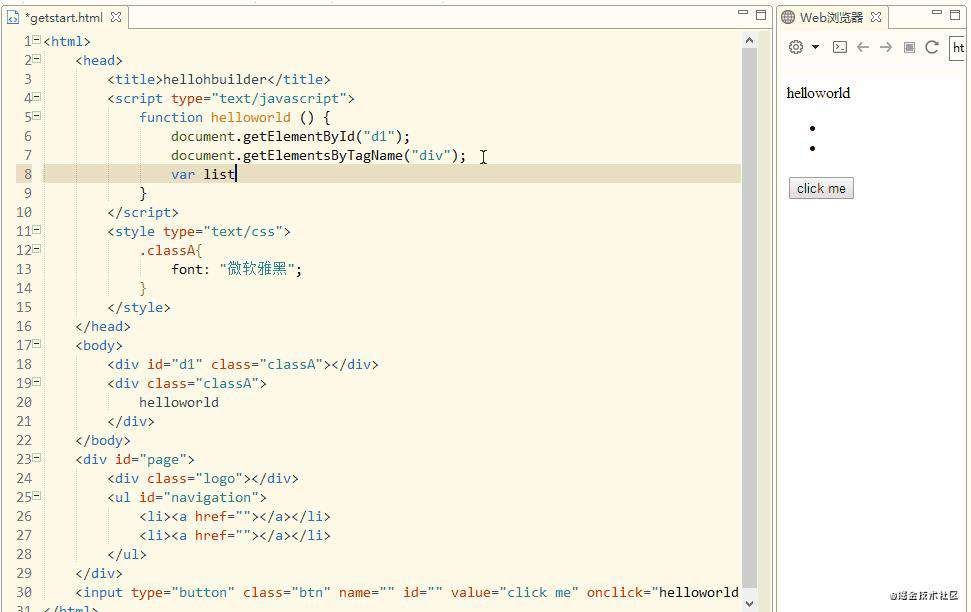Click 'navigation' id value on line 25

tap(211, 497)
